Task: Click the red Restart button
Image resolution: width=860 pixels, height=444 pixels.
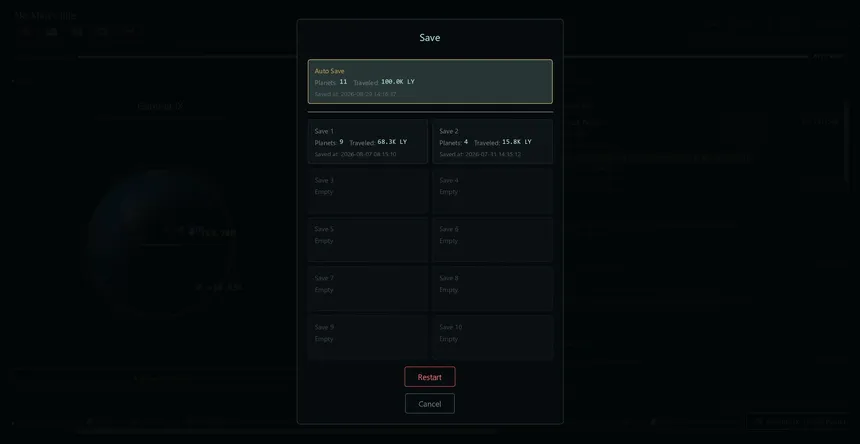Action: coord(430,377)
